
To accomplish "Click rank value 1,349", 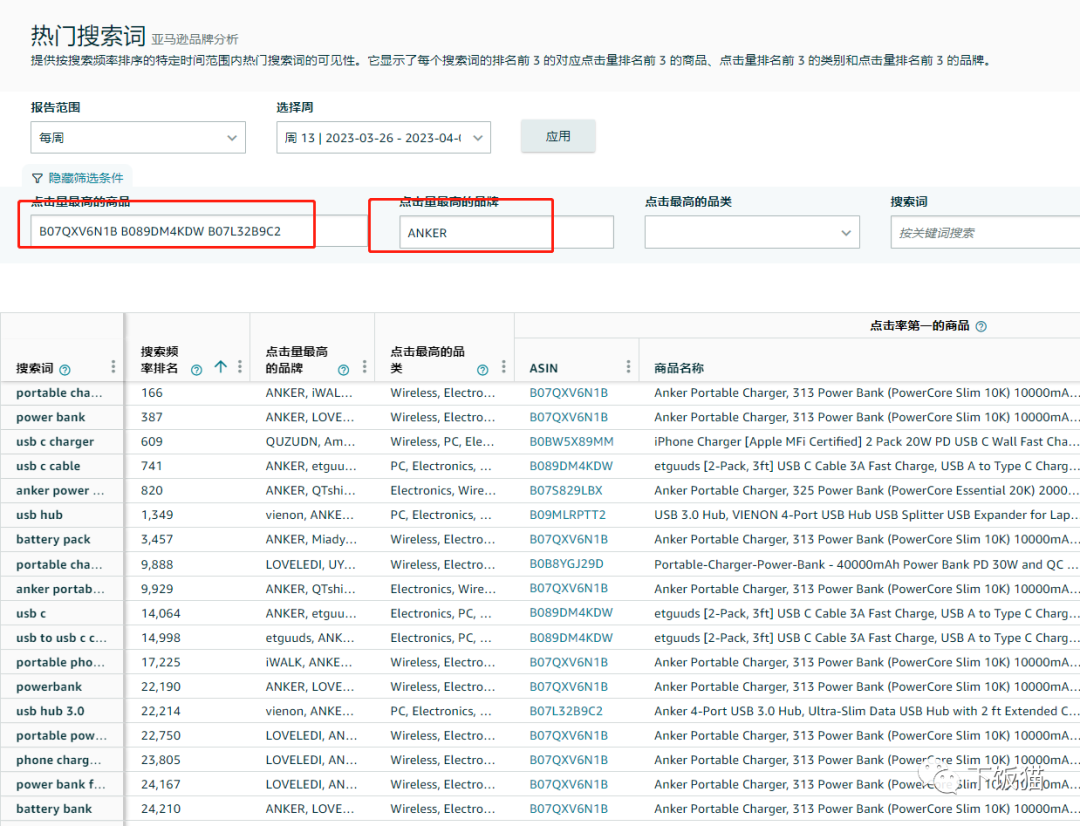I will coord(157,515).
